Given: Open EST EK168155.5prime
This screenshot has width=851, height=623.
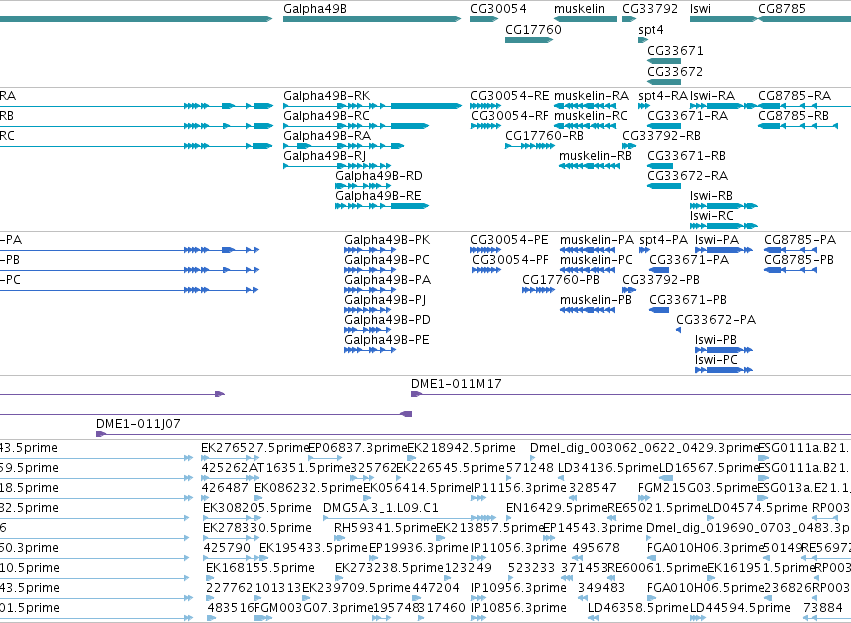Looking at the screenshot, I should (260, 568).
